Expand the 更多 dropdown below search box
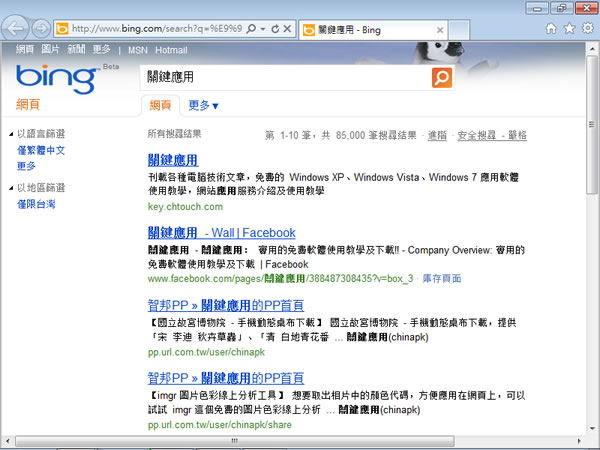 [203, 105]
